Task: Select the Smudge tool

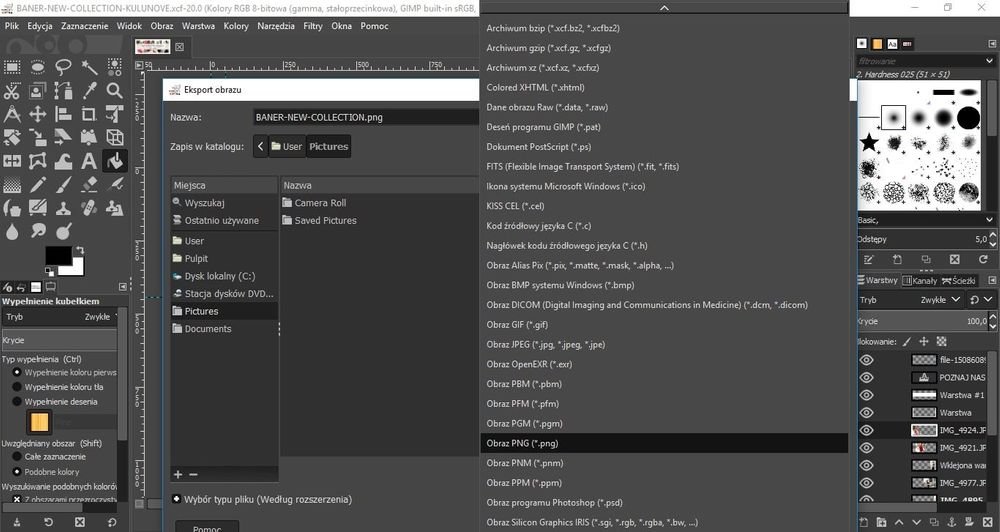Action: pos(38,231)
